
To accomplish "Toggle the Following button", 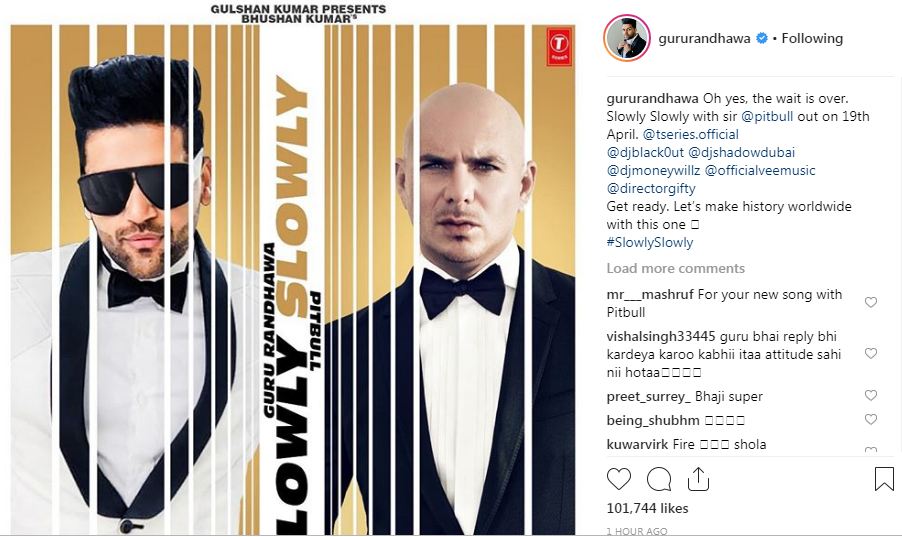I will [812, 39].
